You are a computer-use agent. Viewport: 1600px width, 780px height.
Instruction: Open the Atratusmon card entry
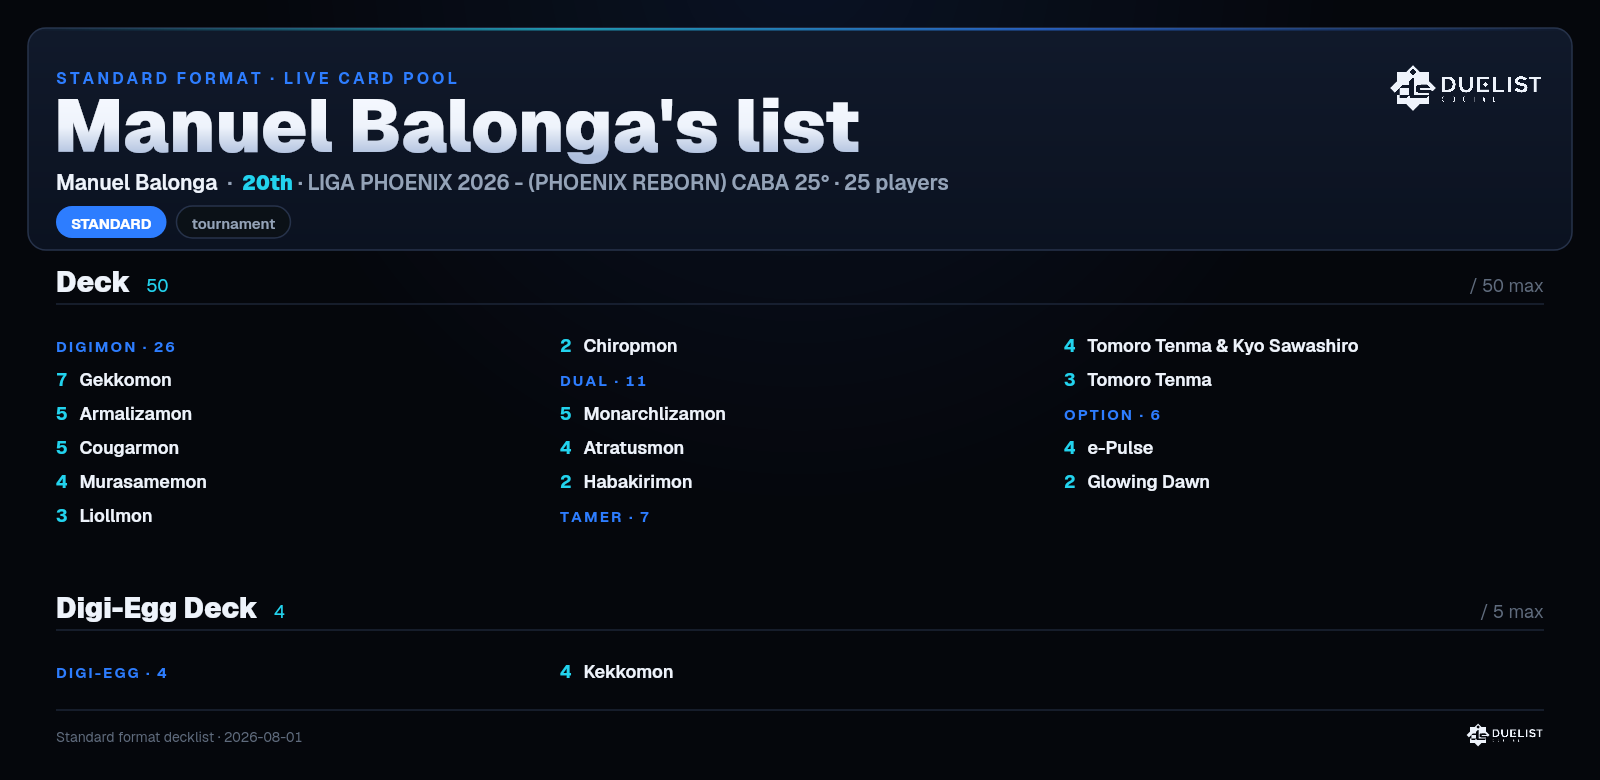pyautogui.click(x=622, y=448)
